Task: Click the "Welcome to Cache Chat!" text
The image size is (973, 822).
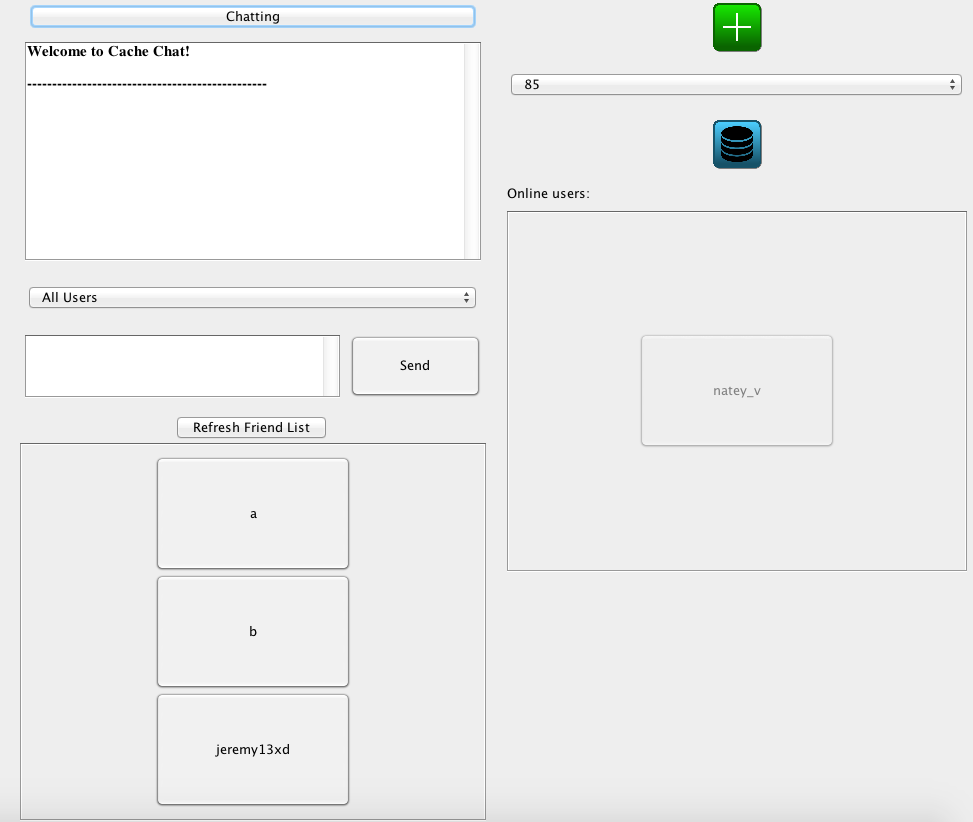Action: point(108,51)
